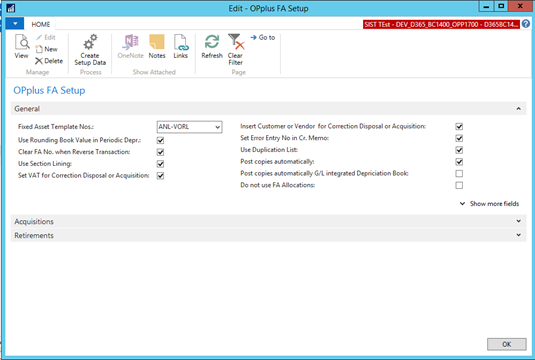
Task: Uncheck Post copies automatically
Action: click(x=459, y=162)
